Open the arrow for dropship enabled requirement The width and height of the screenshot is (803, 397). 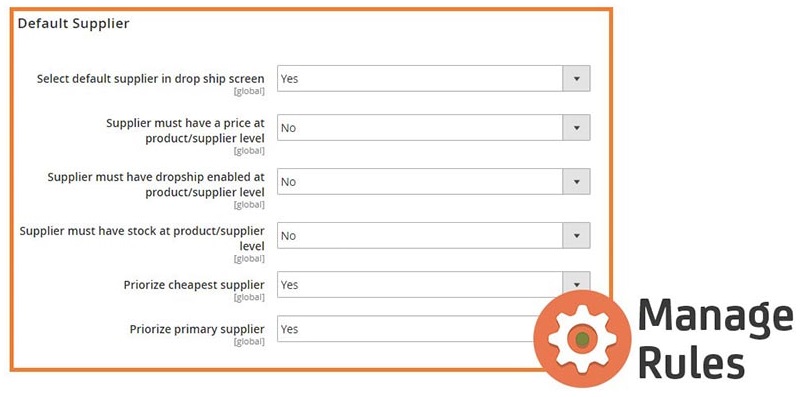tap(577, 181)
